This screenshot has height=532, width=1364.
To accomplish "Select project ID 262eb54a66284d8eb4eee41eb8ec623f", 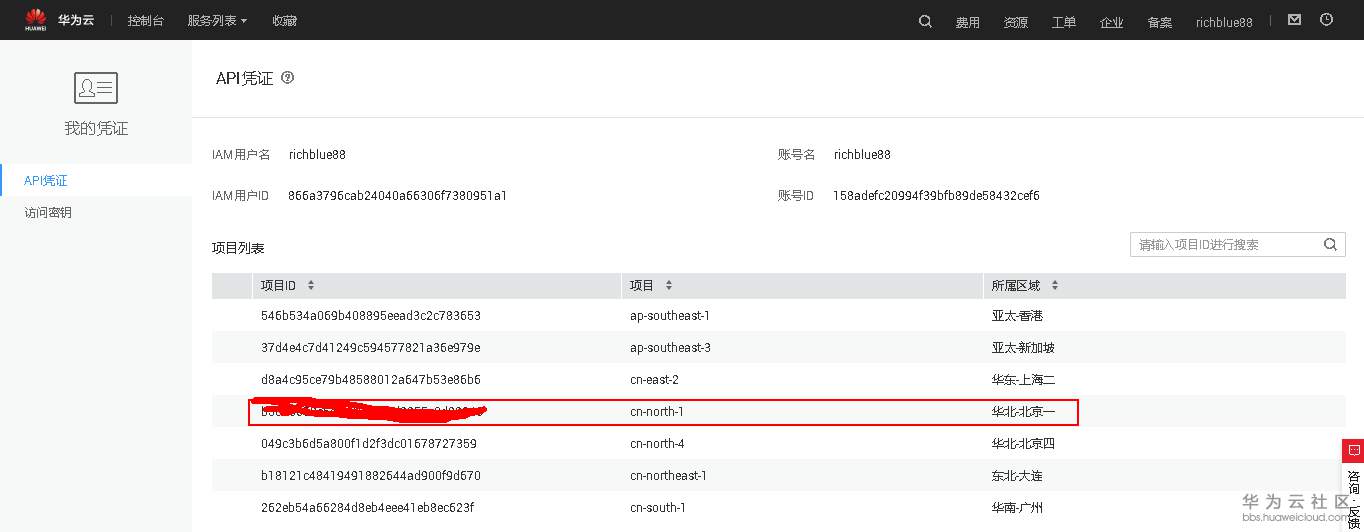I will click(368, 508).
